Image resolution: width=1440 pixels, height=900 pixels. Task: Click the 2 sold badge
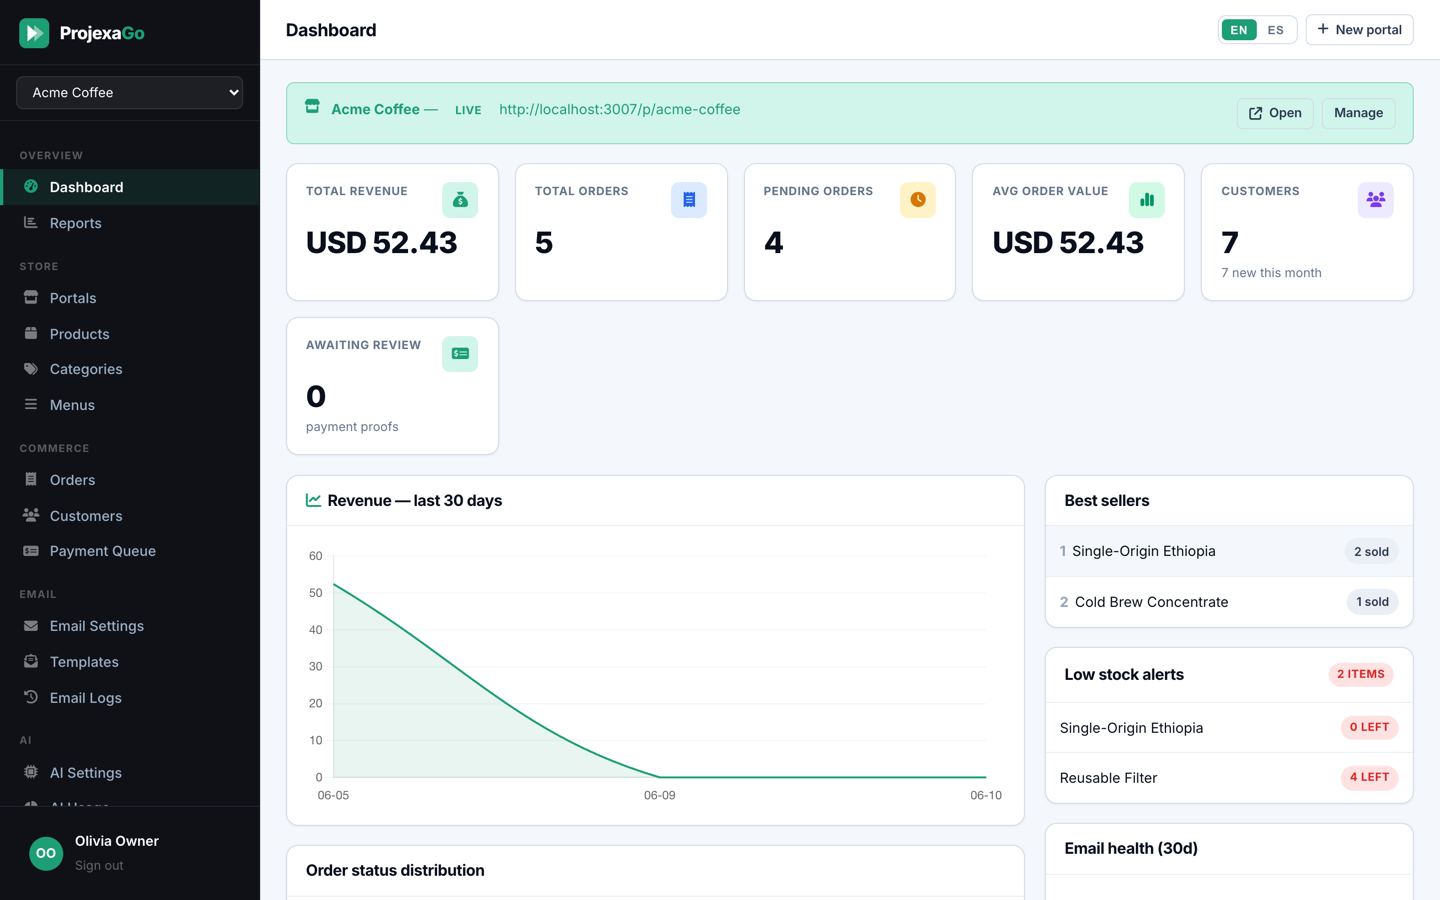1371,552
